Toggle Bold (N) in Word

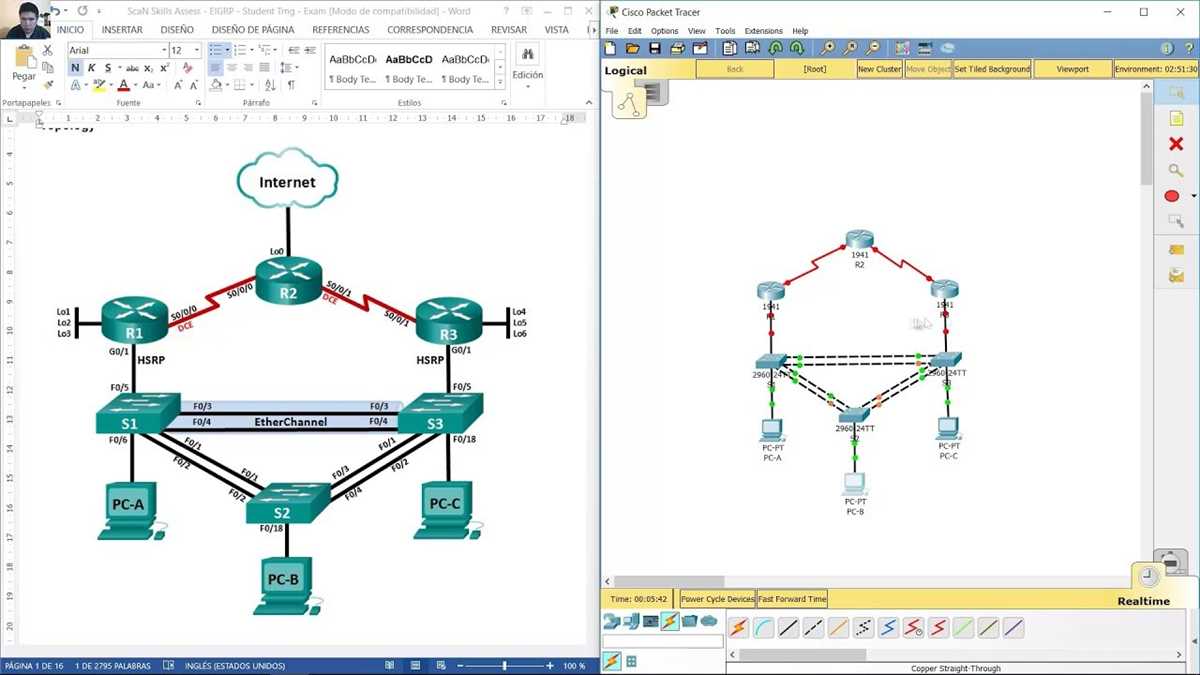click(75, 68)
